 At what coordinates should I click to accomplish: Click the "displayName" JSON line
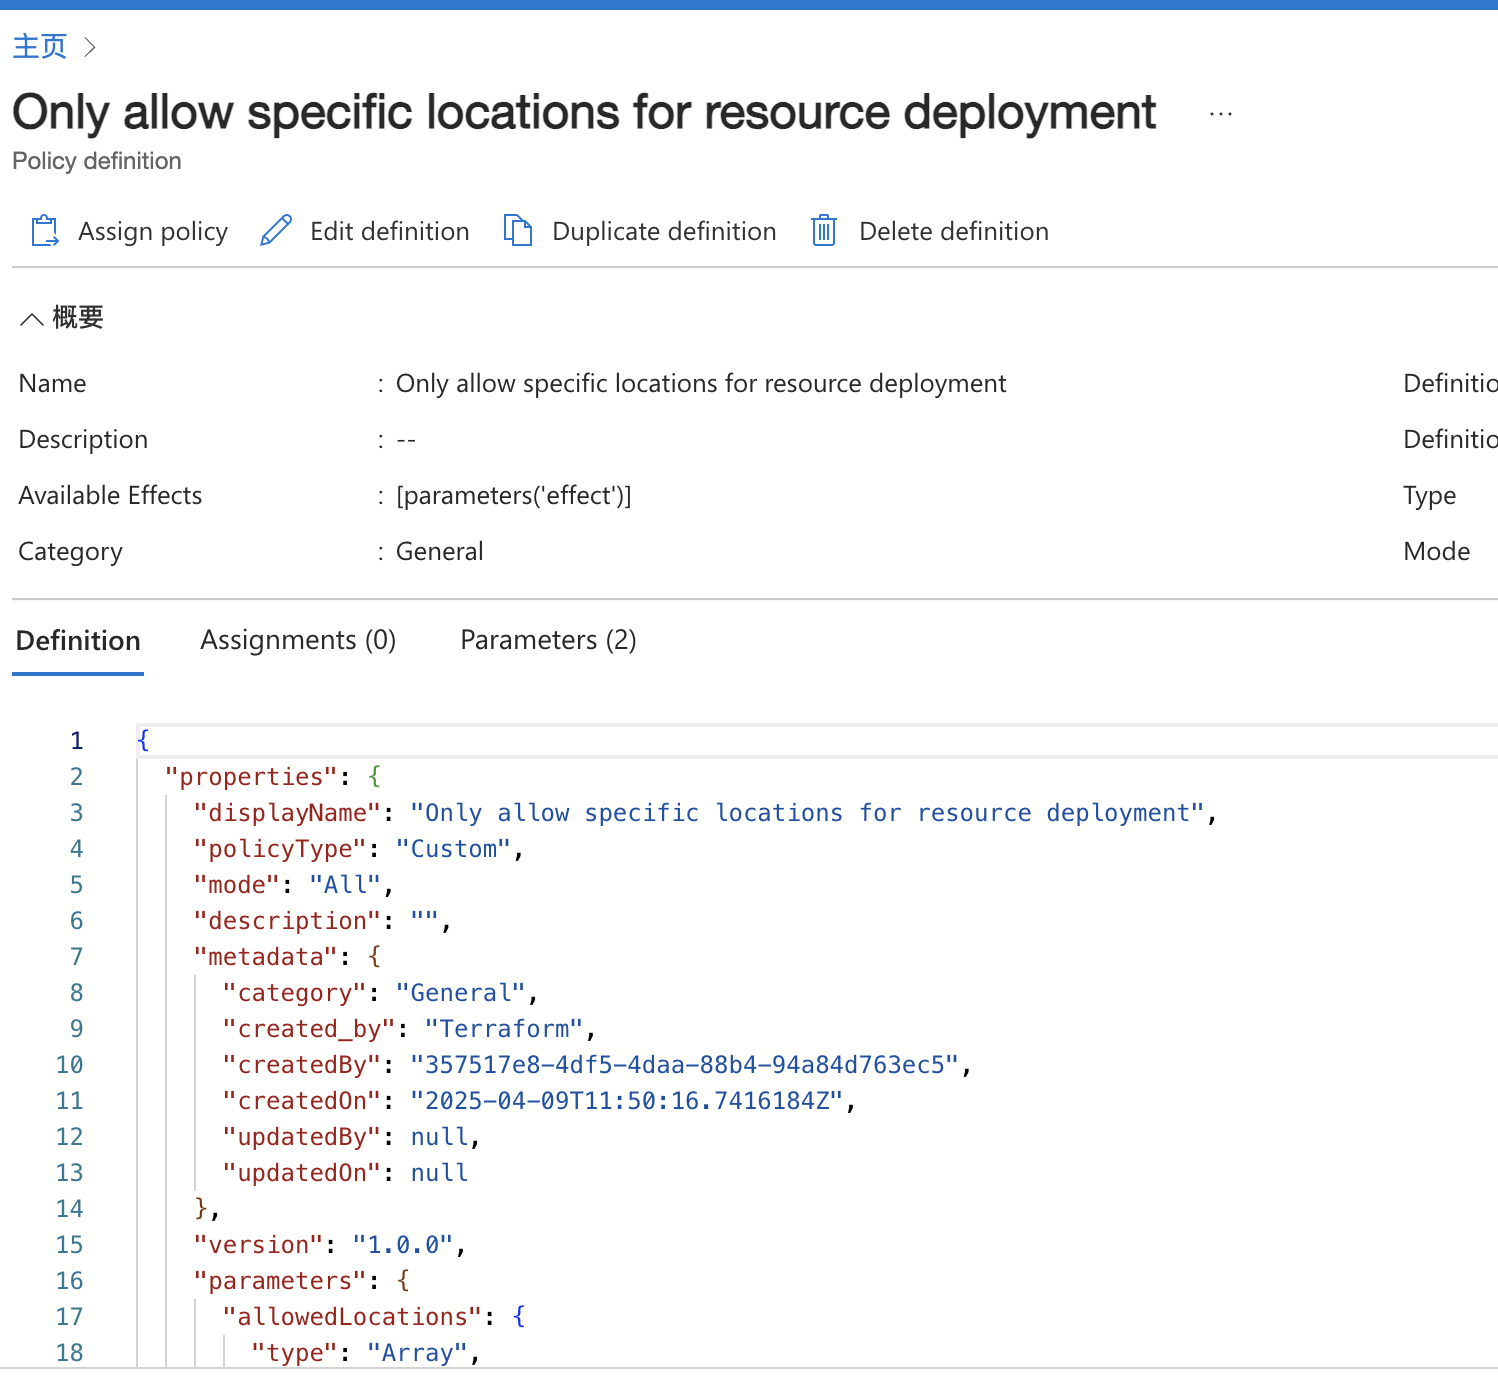705,813
